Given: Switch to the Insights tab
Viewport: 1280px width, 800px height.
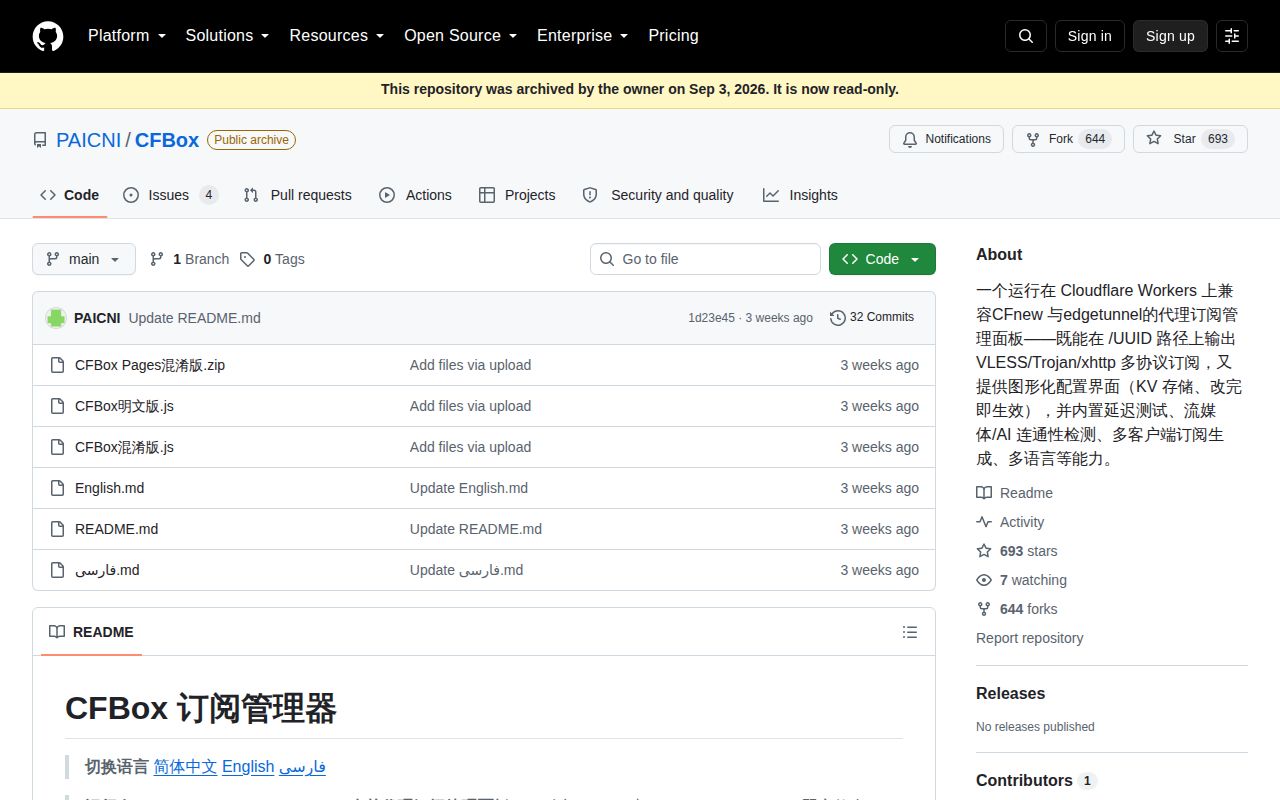Looking at the screenshot, I should [800, 195].
